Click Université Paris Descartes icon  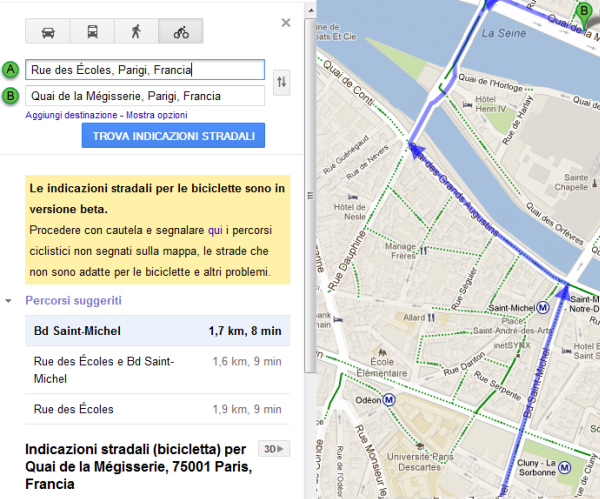point(419,446)
